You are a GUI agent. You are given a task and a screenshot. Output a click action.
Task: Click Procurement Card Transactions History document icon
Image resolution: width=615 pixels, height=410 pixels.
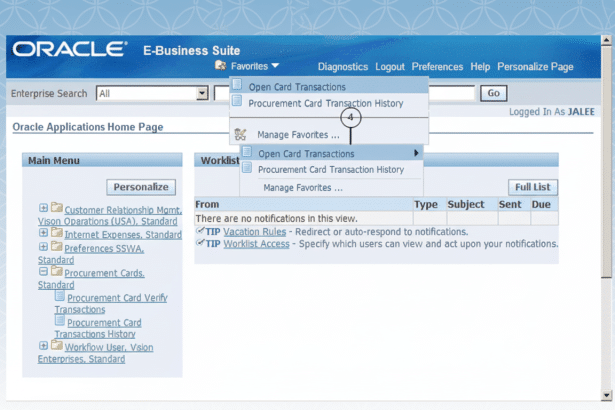[60, 320]
